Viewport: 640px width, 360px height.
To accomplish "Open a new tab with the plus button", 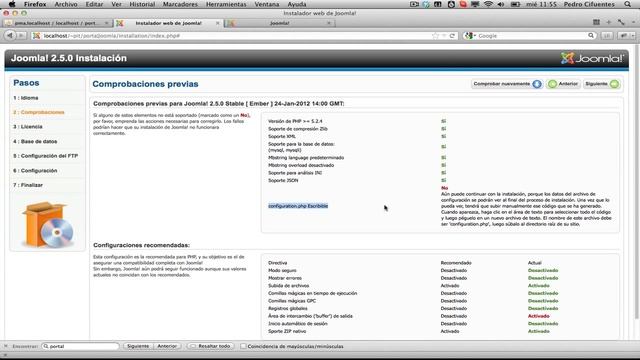I will [609, 22].
